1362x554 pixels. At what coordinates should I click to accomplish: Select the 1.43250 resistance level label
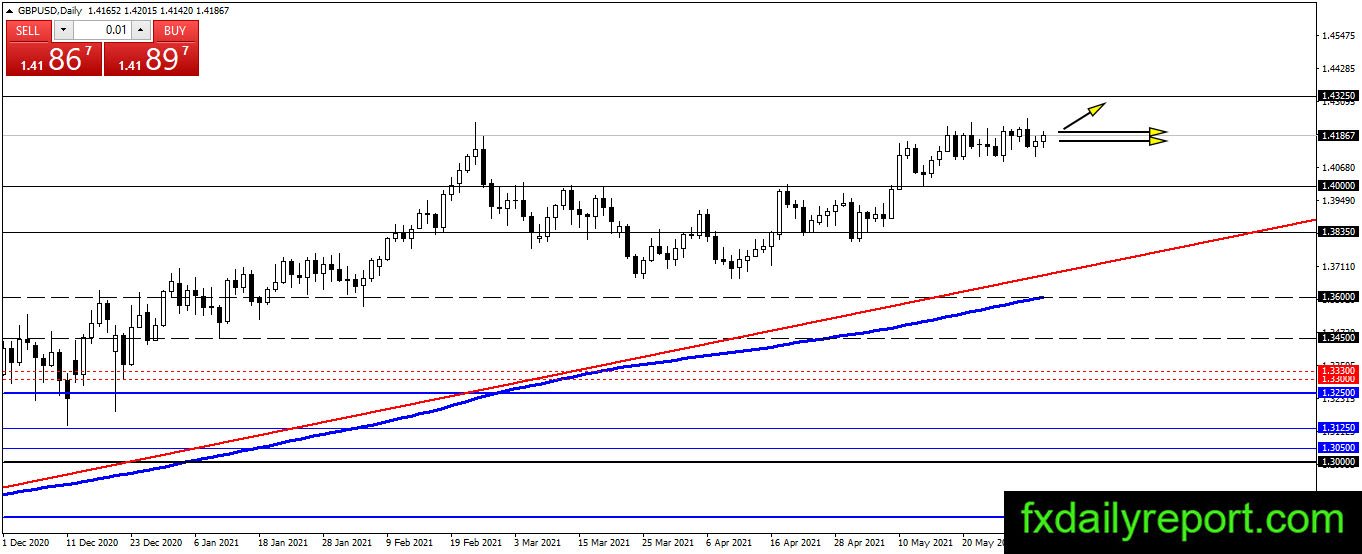click(x=1338, y=96)
